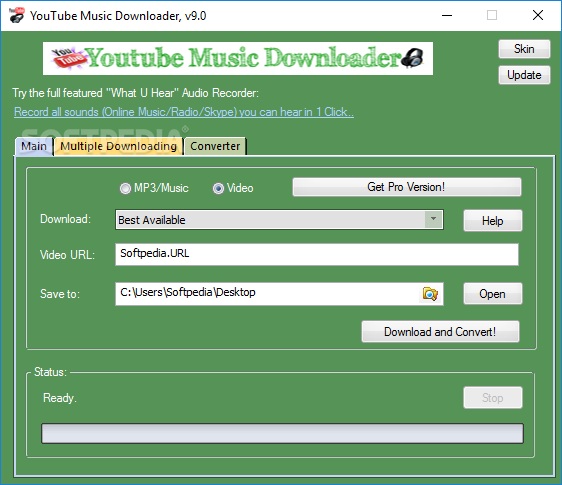The width and height of the screenshot is (562, 485).
Task: Click the Open button beside Save to
Action: point(493,294)
